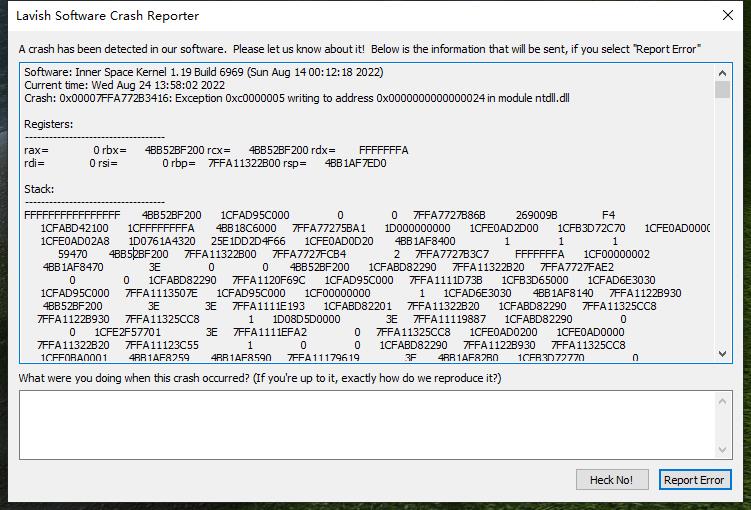Viewport: 751px width, 510px height.
Task: Click the 'Registers:' heading
Action: pos(48,124)
